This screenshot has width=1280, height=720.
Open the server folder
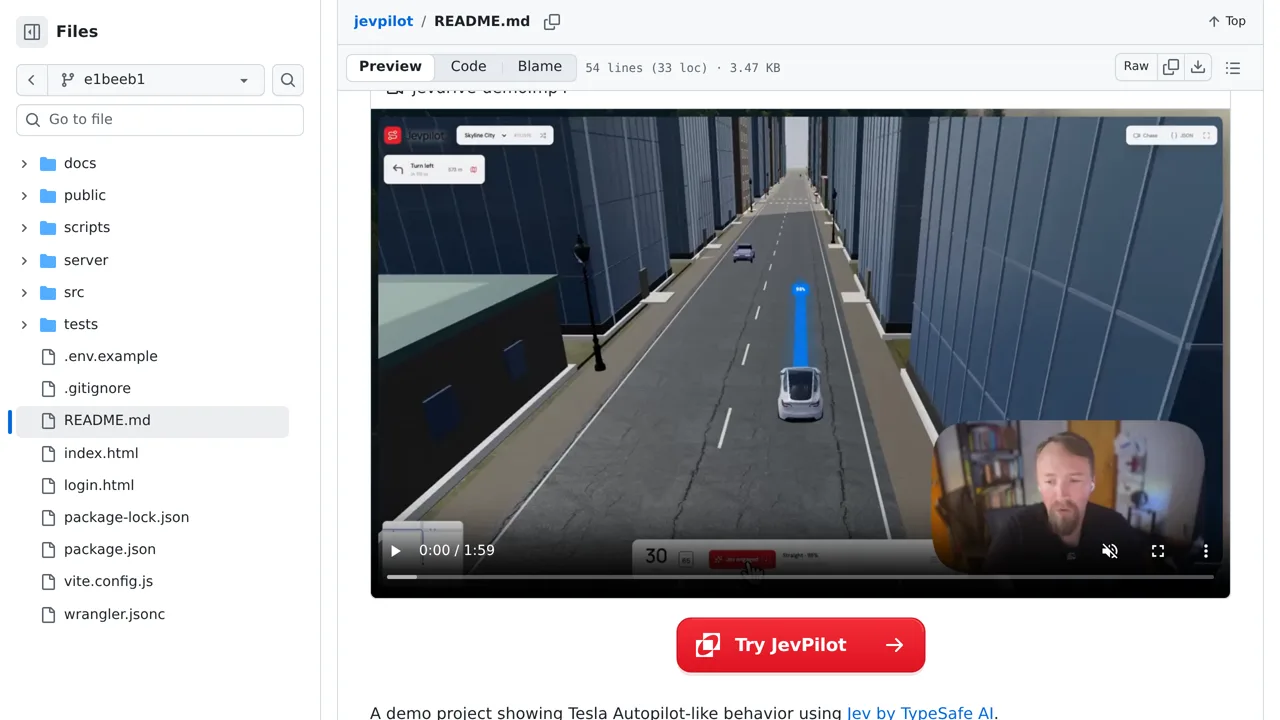coord(86,260)
